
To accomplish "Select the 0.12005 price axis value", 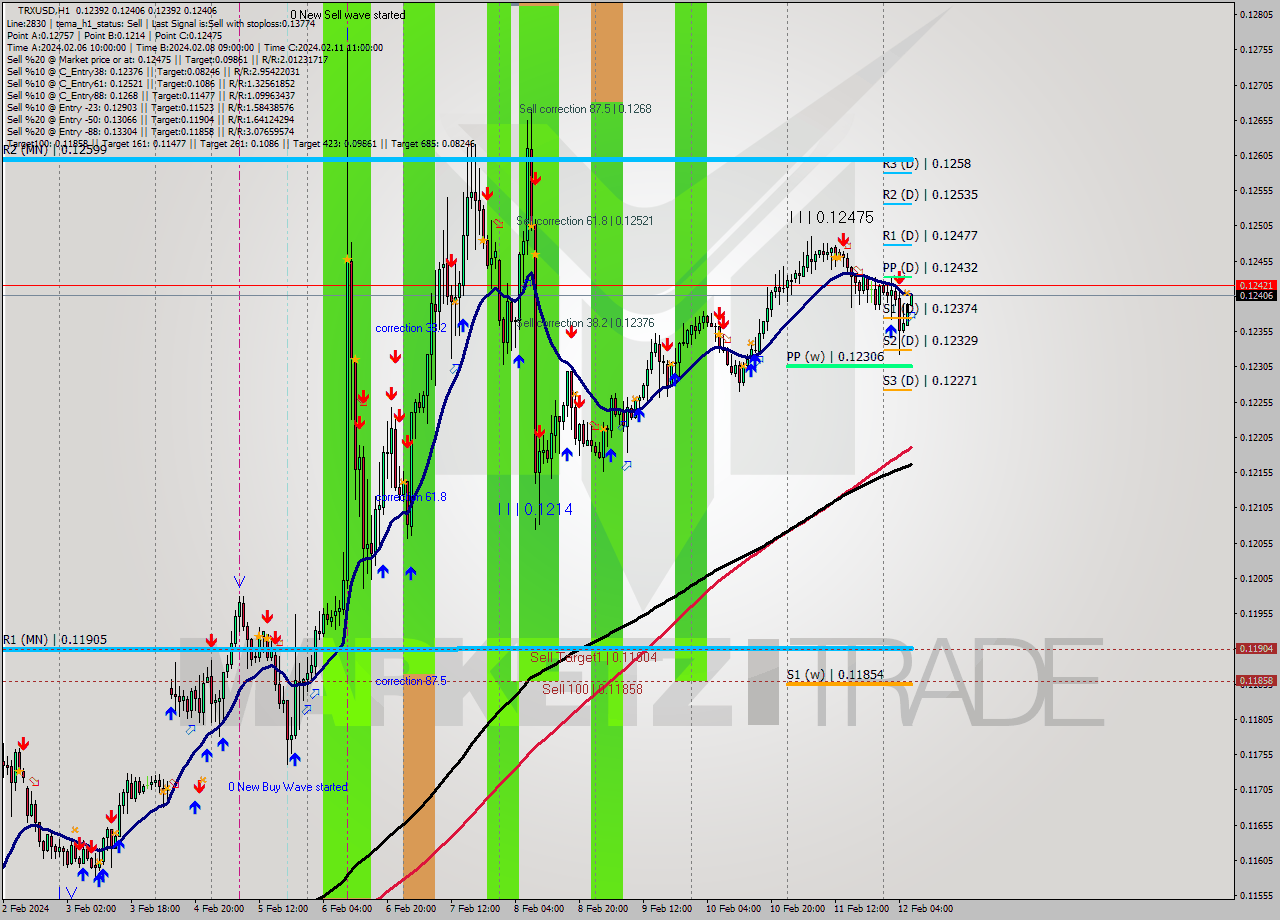I will pos(1256,578).
